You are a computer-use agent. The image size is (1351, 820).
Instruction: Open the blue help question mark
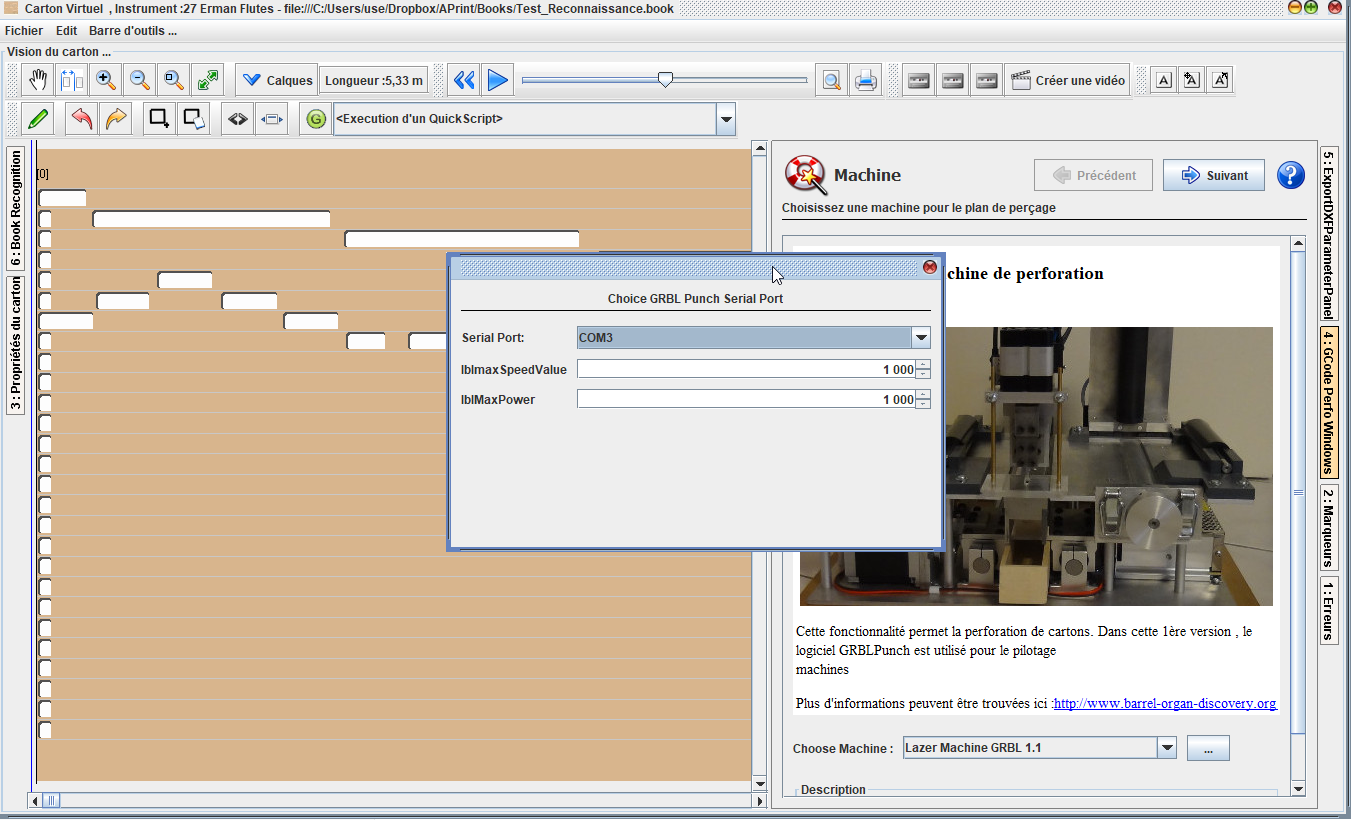(1291, 175)
